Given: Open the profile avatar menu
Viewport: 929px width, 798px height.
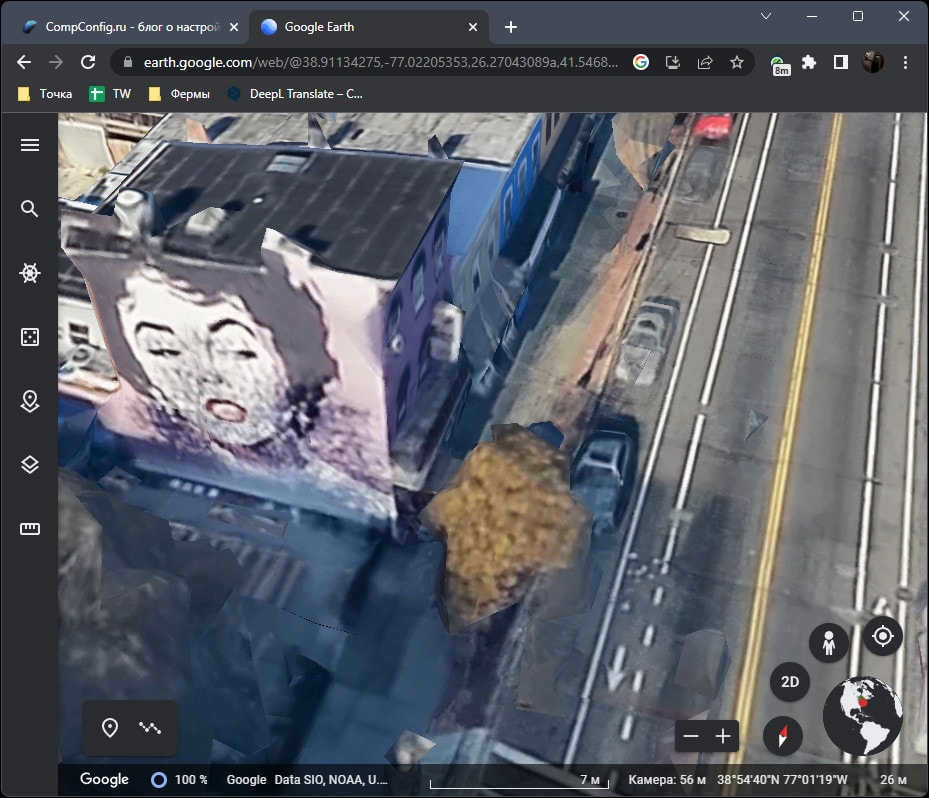Looking at the screenshot, I should pyautogui.click(x=873, y=62).
